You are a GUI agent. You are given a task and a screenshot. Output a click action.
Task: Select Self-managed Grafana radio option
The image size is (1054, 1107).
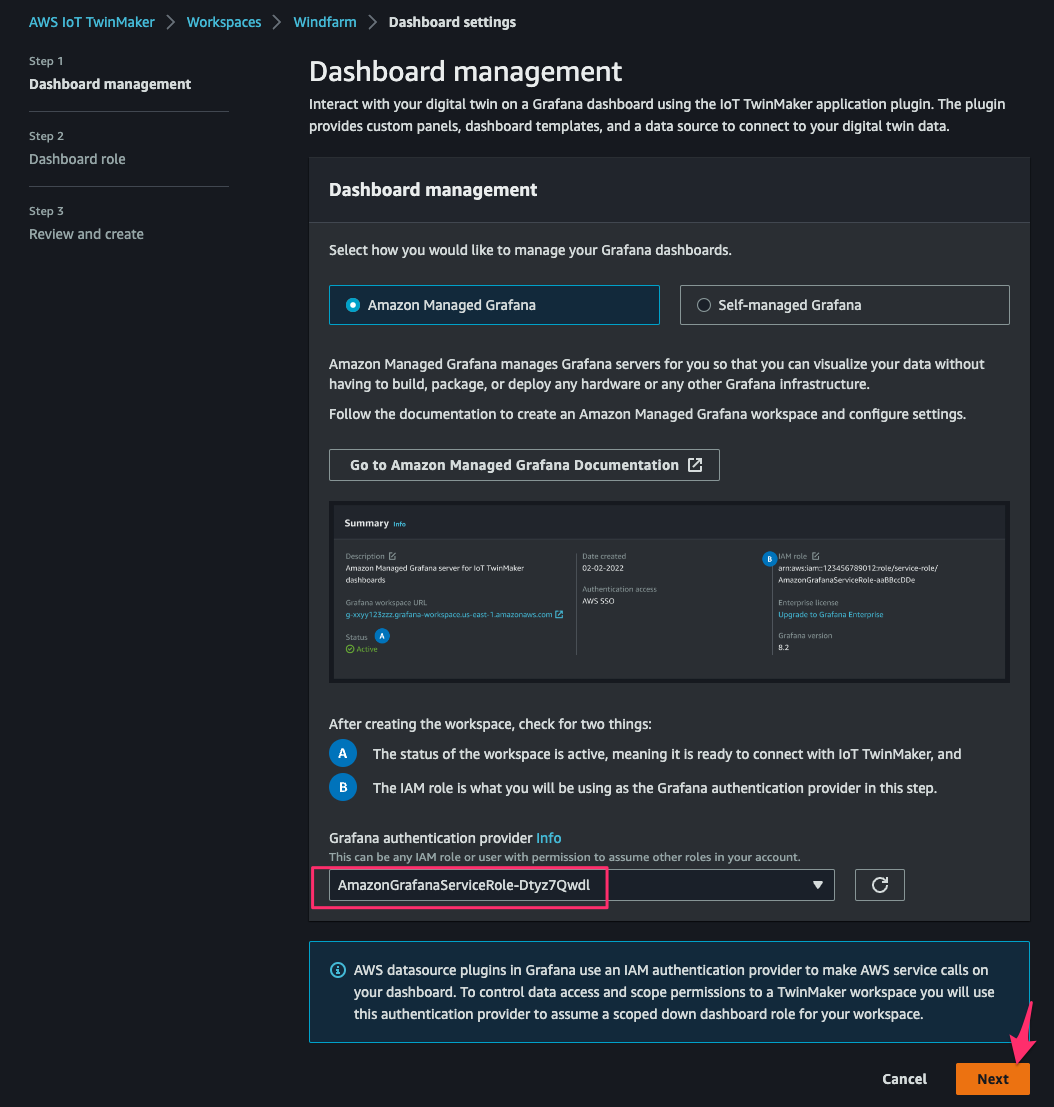click(x=704, y=305)
